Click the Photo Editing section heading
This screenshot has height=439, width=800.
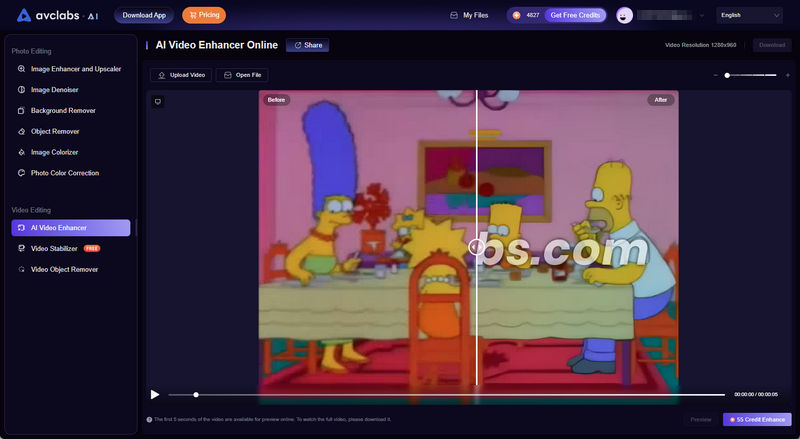click(x=31, y=51)
